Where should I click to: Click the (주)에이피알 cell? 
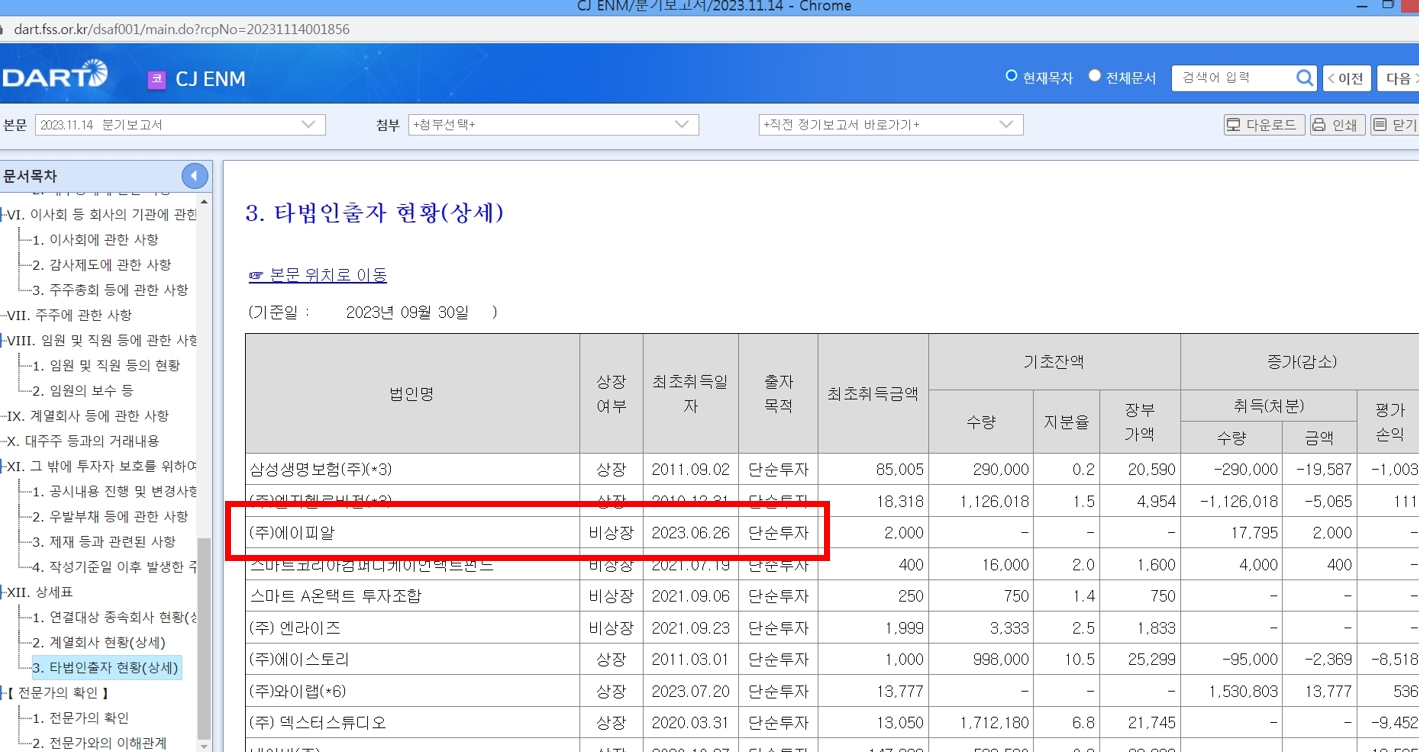tap(412, 533)
